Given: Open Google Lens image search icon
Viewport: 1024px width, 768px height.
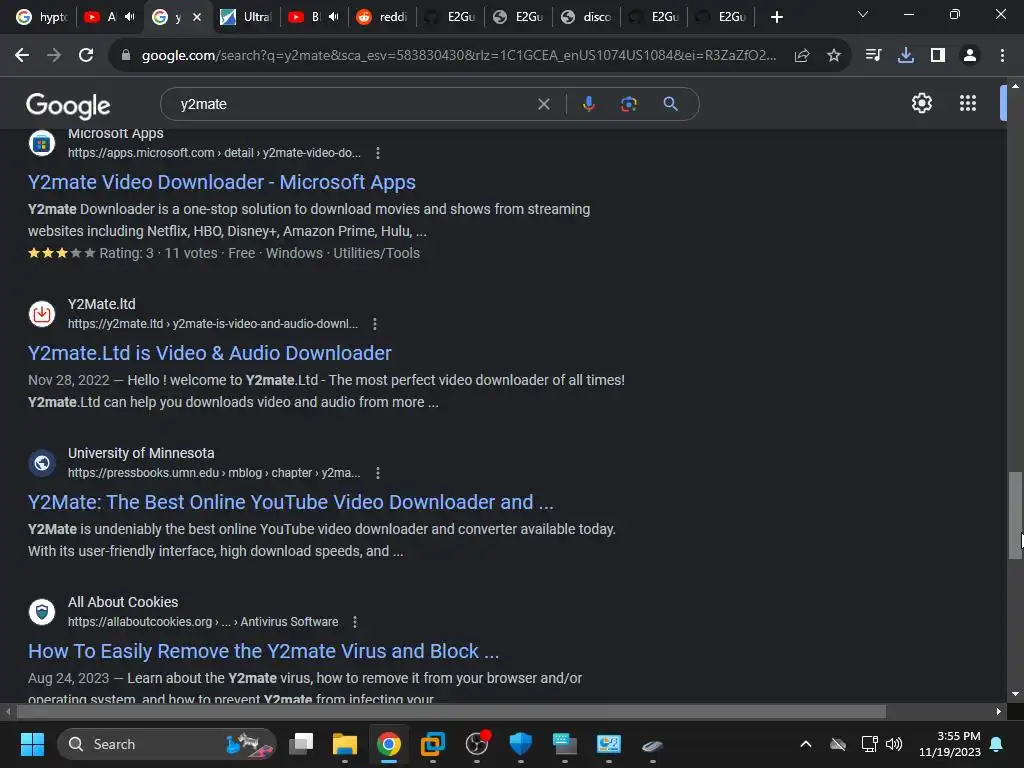Looking at the screenshot, I should tap(629, 104).
